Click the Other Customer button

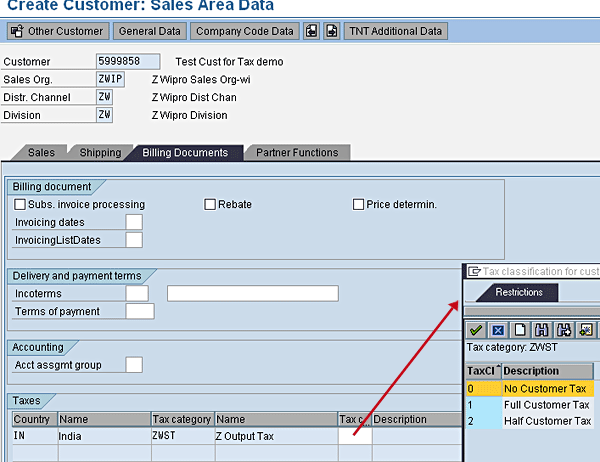point(57,31)
